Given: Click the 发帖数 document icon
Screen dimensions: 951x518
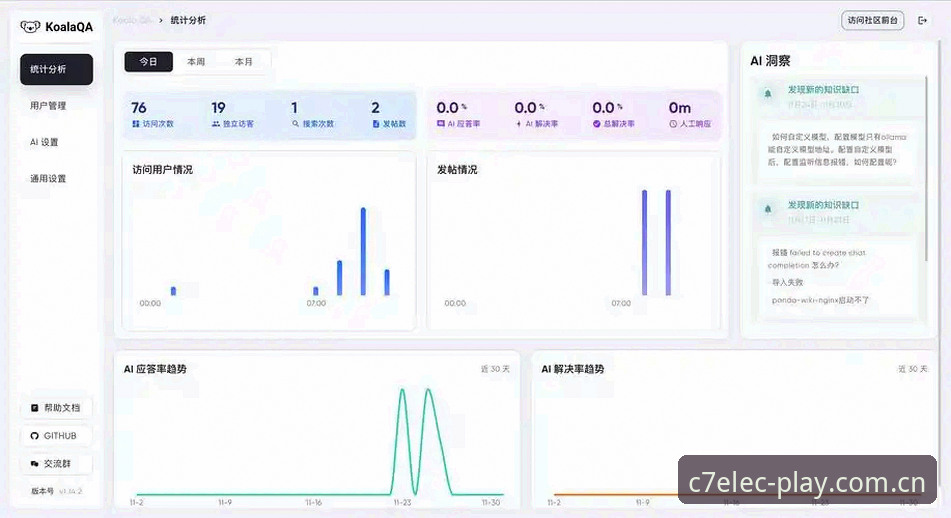Looking at the screenshot, I should [376, 124].
